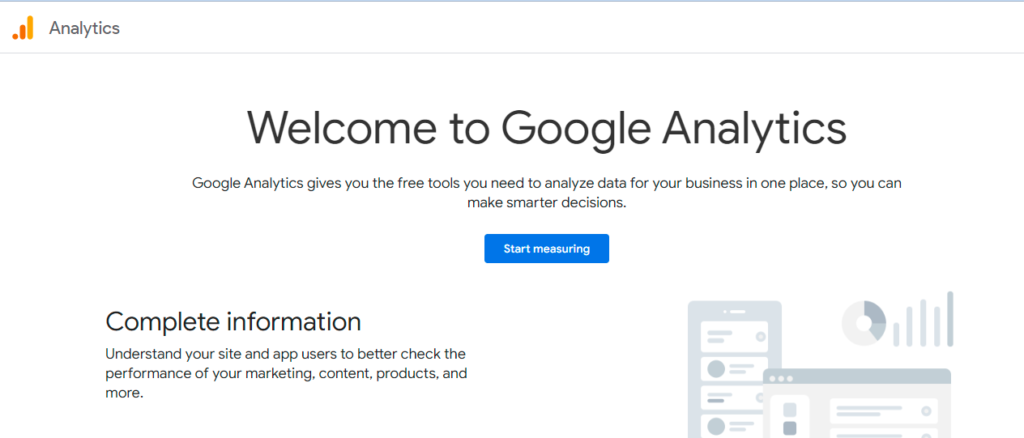Click the dark square in browser mockup sidebar
This screenshot has width=1024, height=438.
(x=790, y=429)
